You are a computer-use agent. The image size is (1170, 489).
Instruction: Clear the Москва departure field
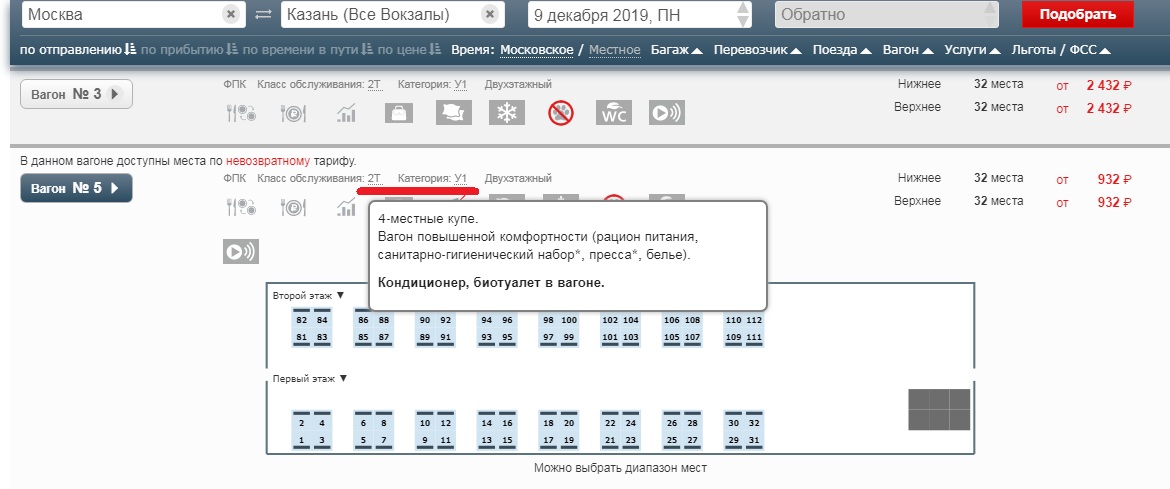231,15
